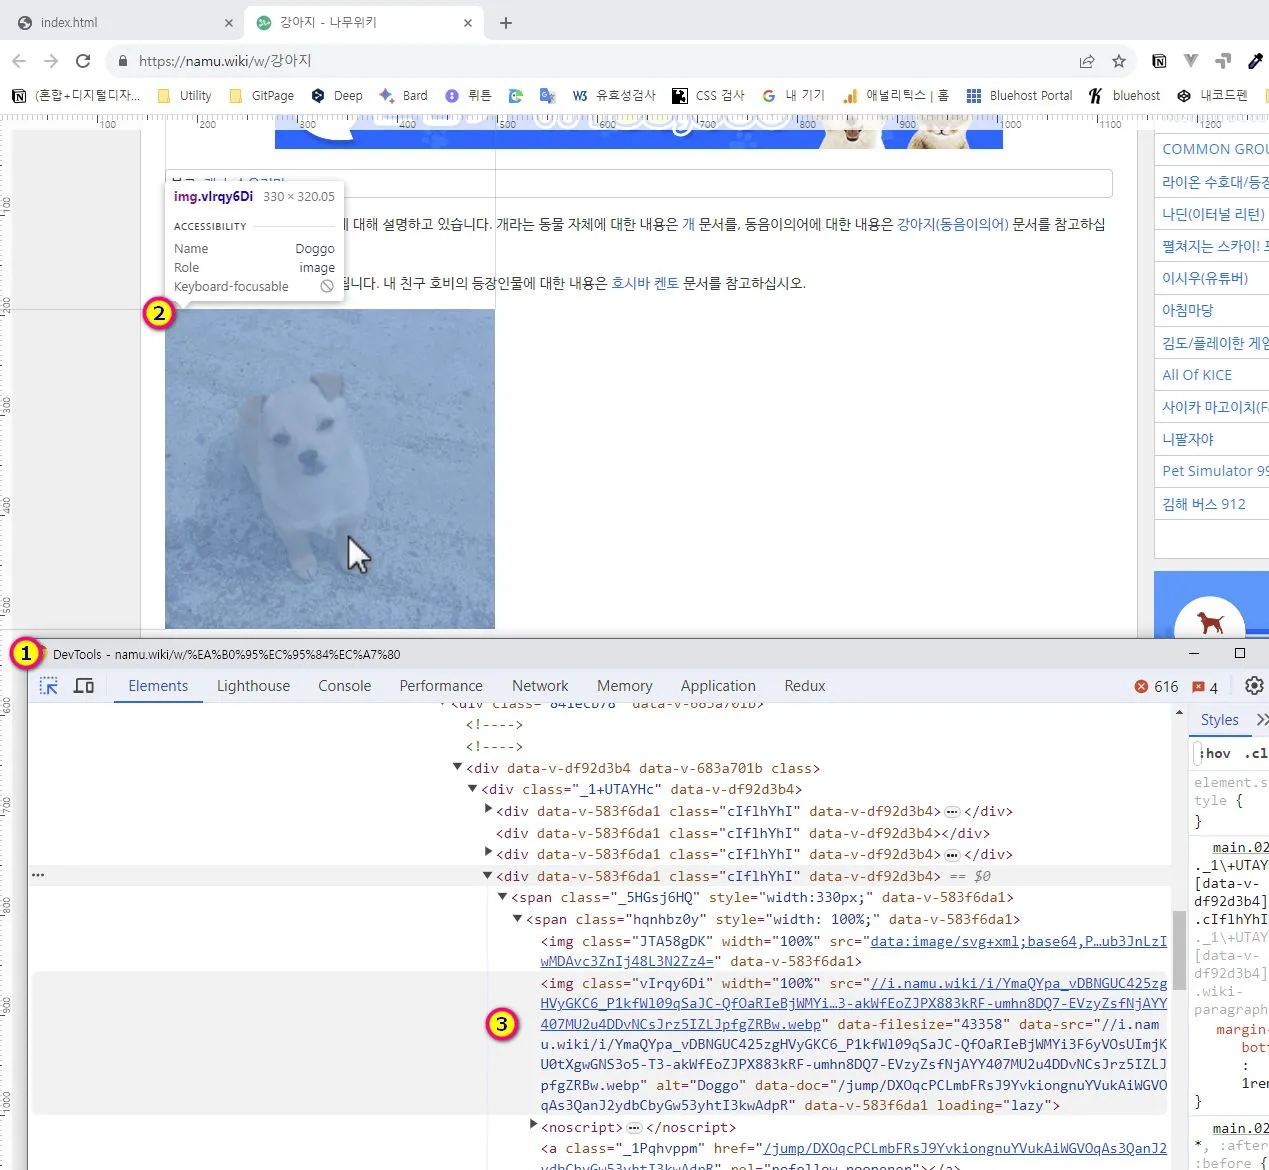Toggle the device toolbar icon

pyautogui.click(x=84, y=686)
